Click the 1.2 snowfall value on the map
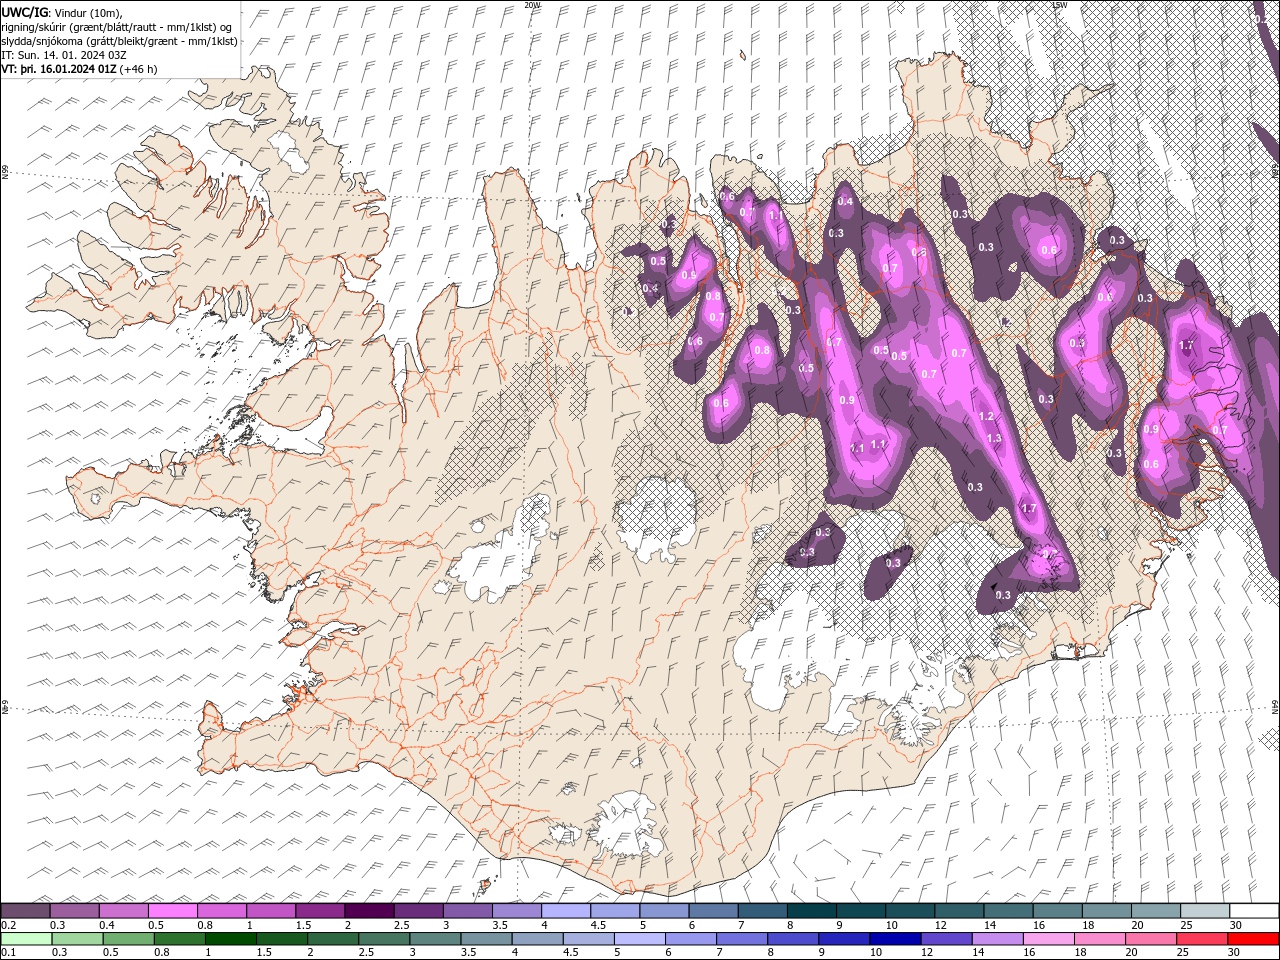This screenshot has height=960, width=1280. coord(986,416)
